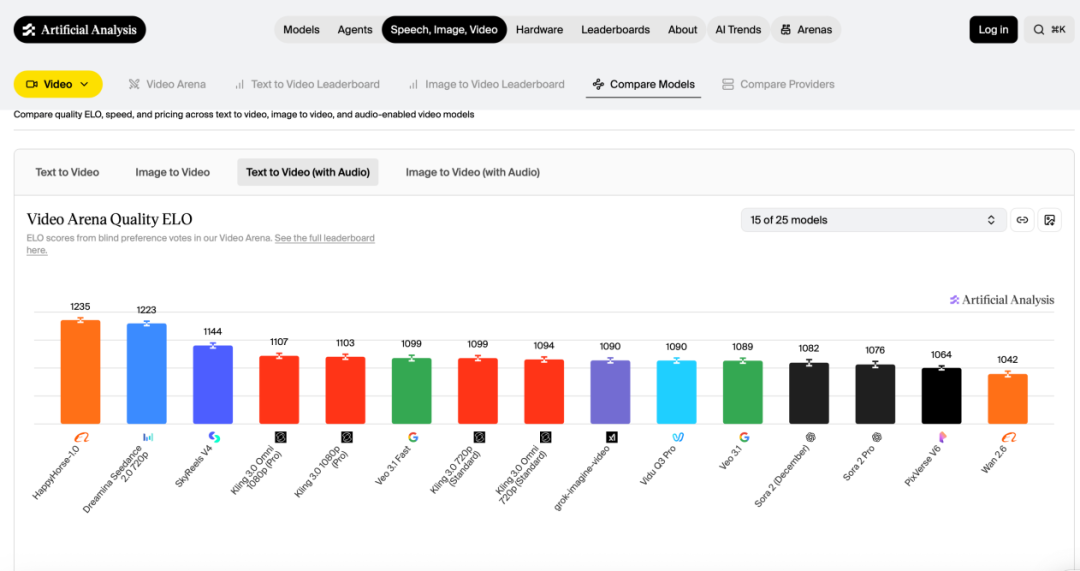
Task: Click the copy link icon button
Action: (x=1022, y=220)
